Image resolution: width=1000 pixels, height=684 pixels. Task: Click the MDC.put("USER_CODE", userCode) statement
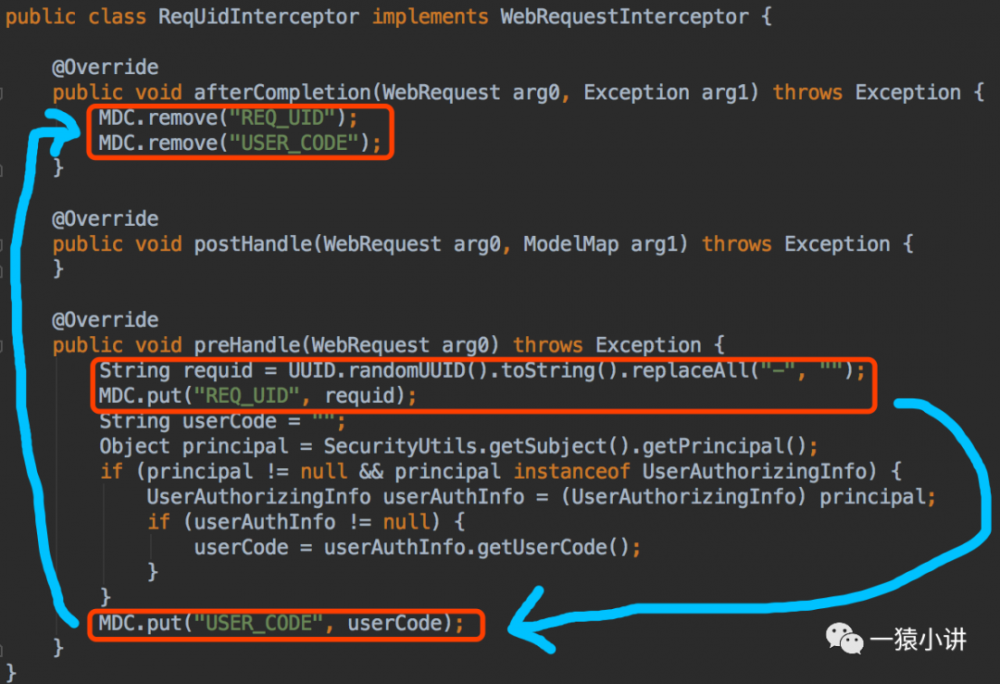(281, 623)
